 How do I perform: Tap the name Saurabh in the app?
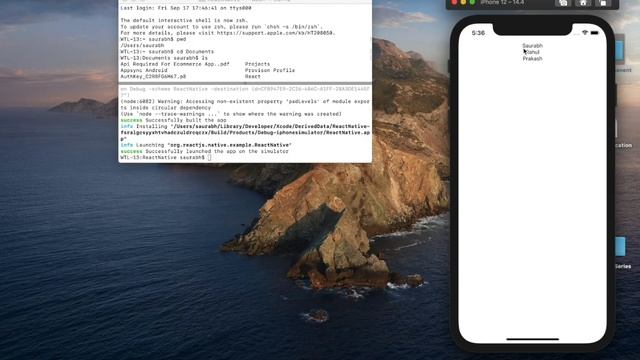(533, 46)
